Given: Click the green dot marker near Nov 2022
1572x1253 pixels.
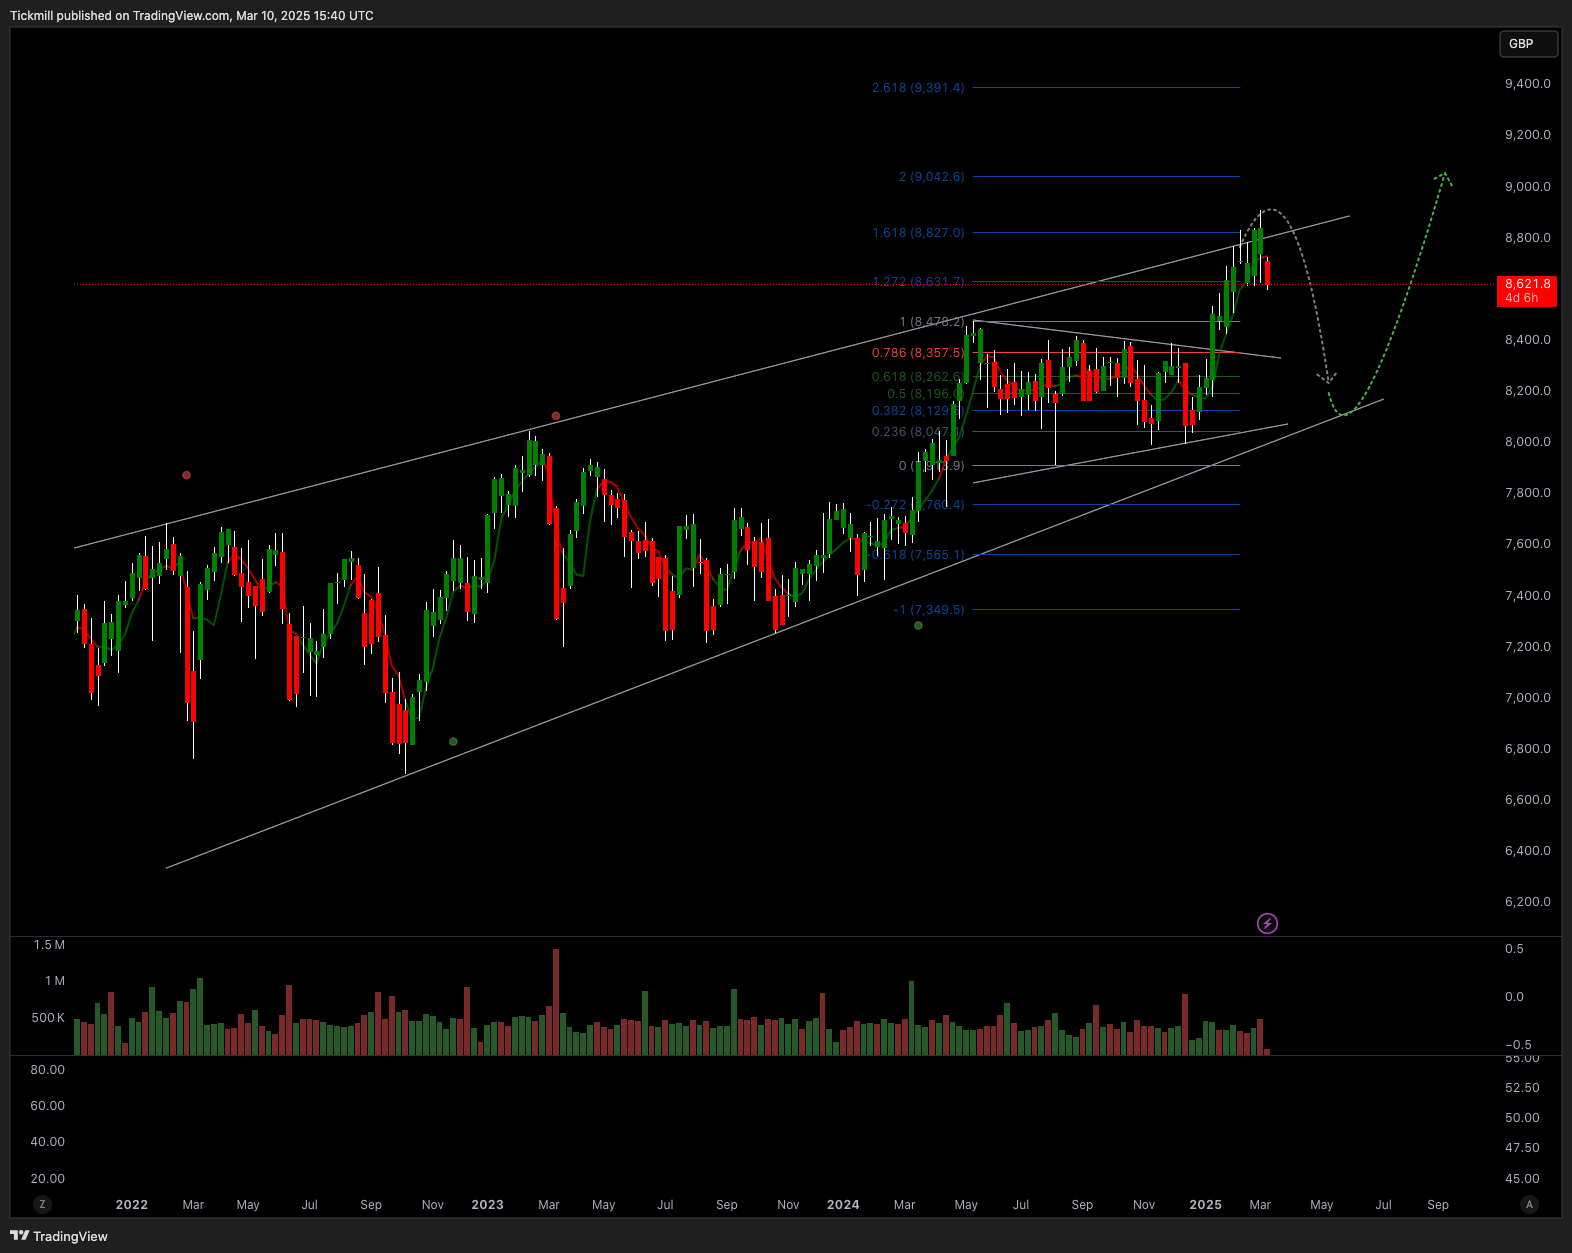Looking at the screenshot, I should point(453,741).
